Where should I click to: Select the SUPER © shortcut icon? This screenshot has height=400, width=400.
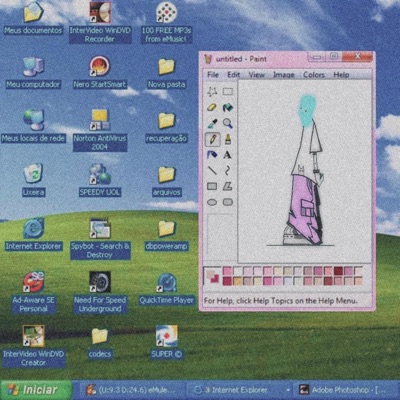(x=166, y=342)
